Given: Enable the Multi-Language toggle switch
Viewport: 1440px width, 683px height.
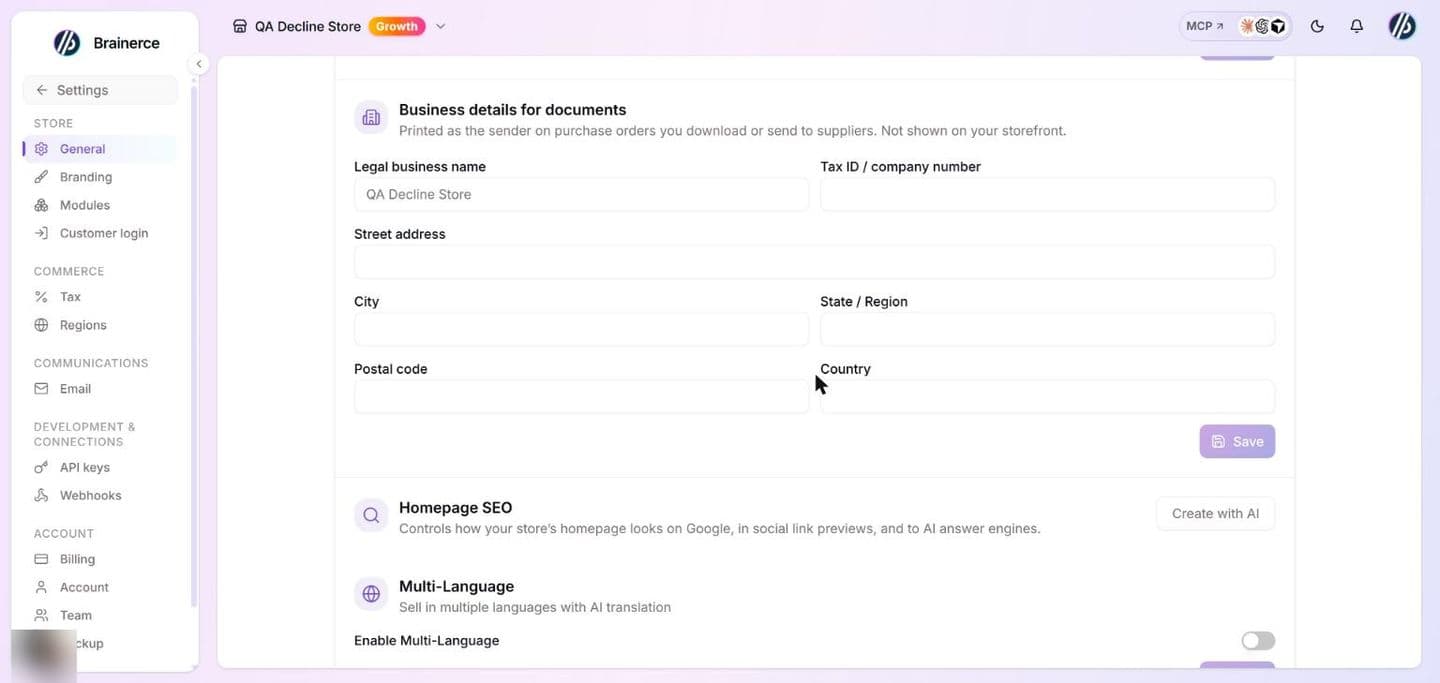Looking at the screenshot, I should click(x=1258, y=641).
